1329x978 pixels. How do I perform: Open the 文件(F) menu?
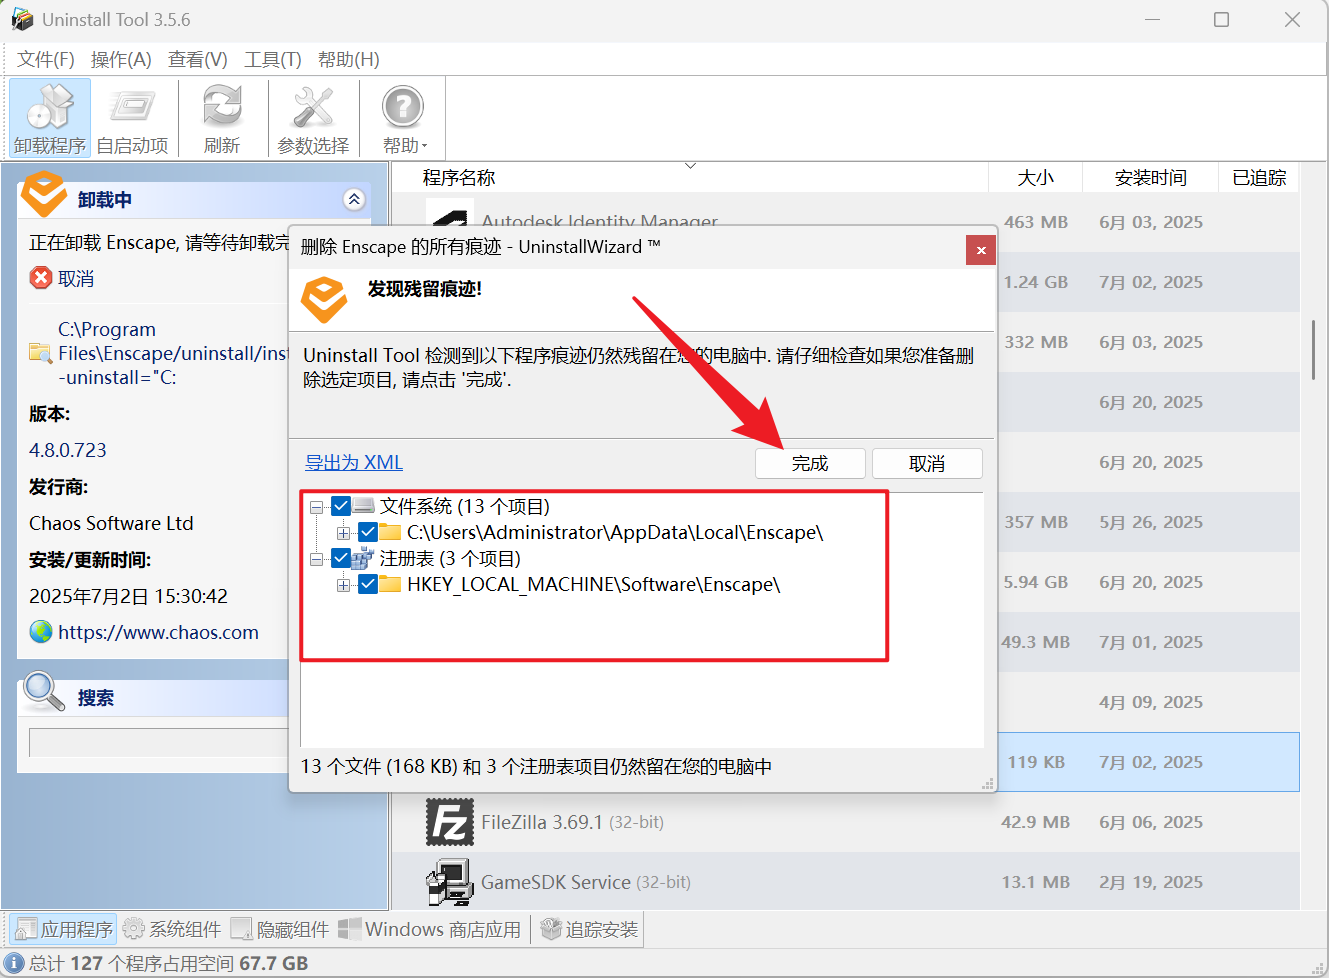[46, 59]
